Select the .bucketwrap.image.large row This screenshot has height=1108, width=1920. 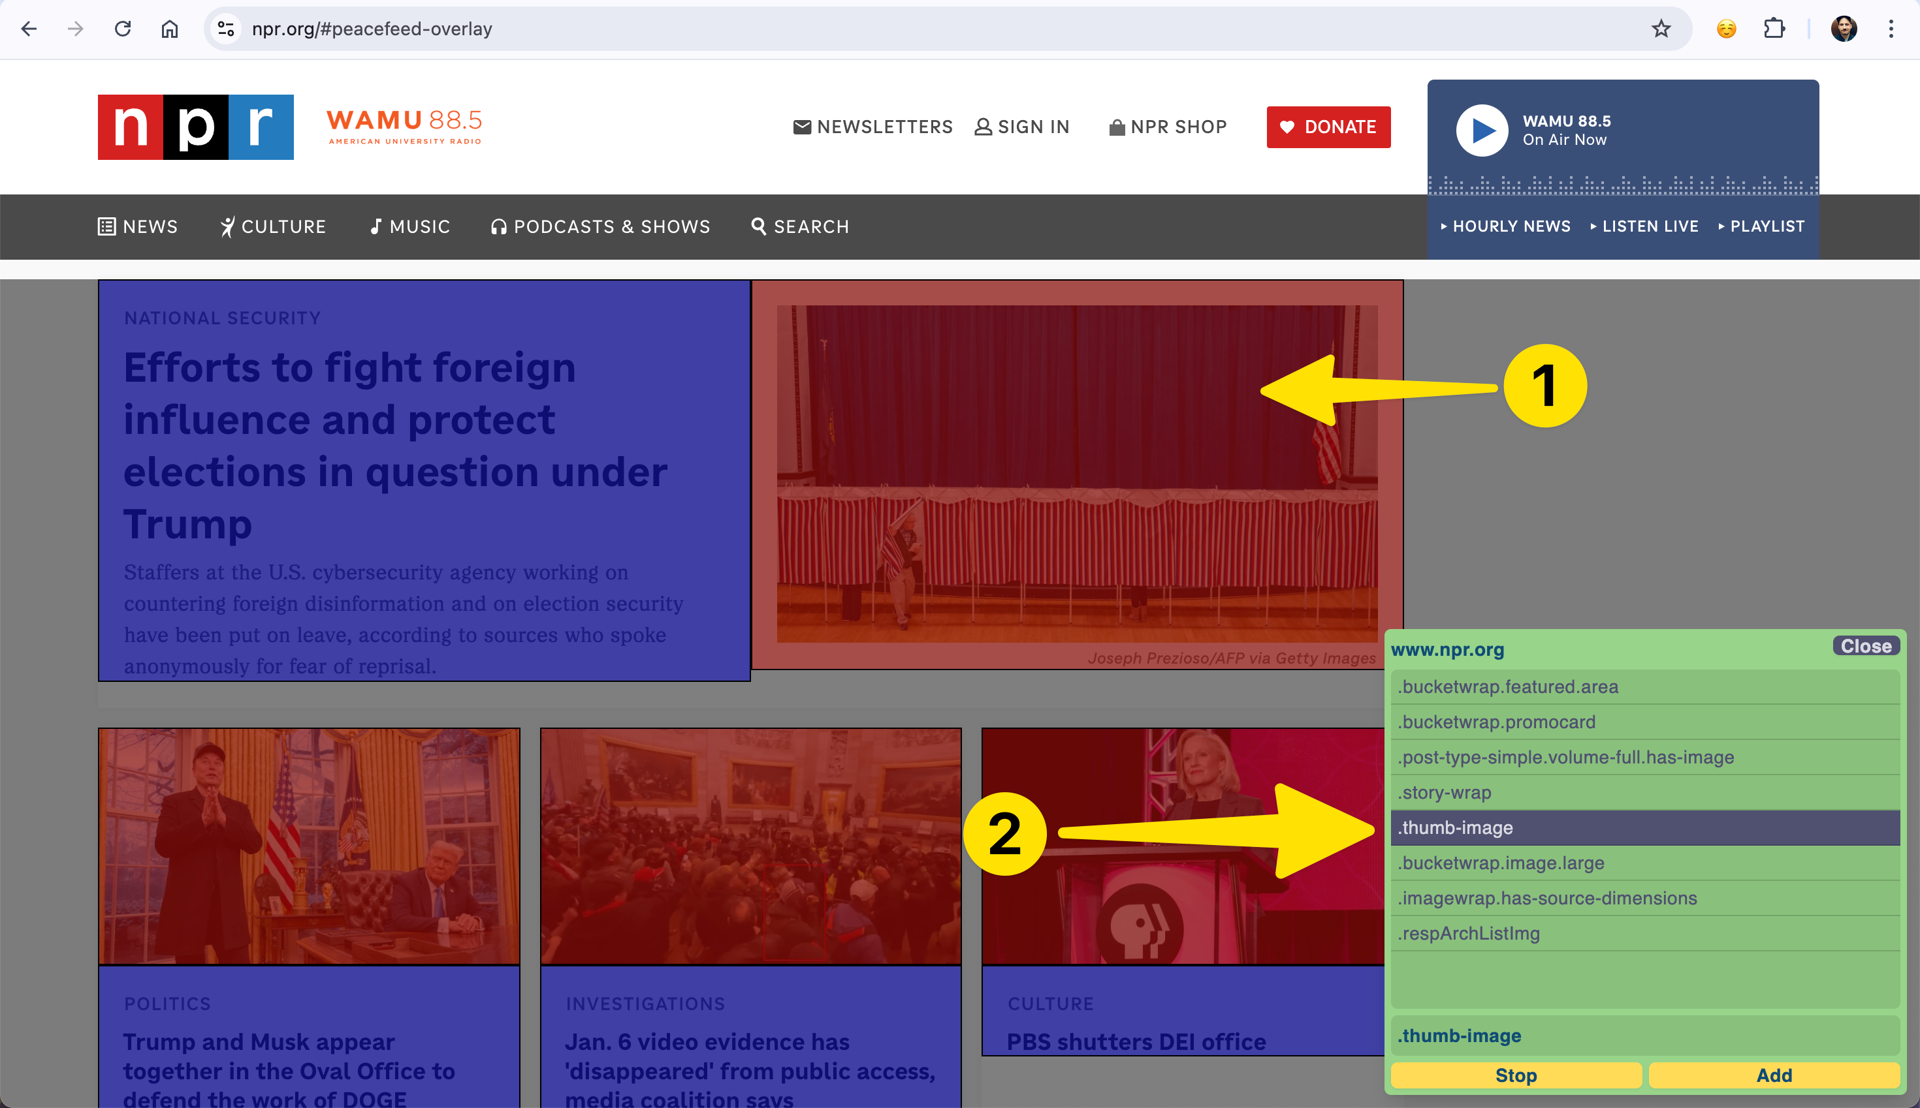pos(1645,863)
